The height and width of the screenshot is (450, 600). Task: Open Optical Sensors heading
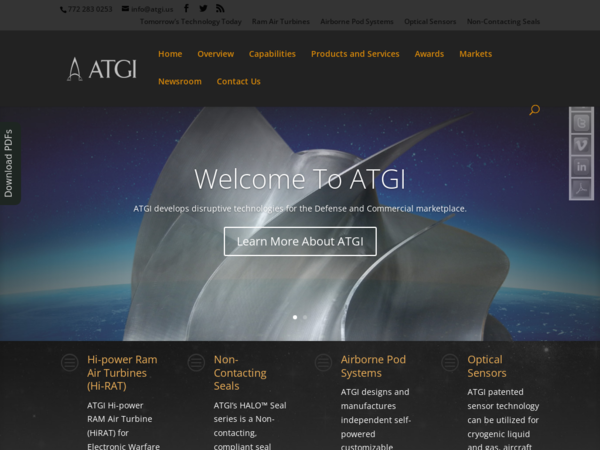point(487,366)
